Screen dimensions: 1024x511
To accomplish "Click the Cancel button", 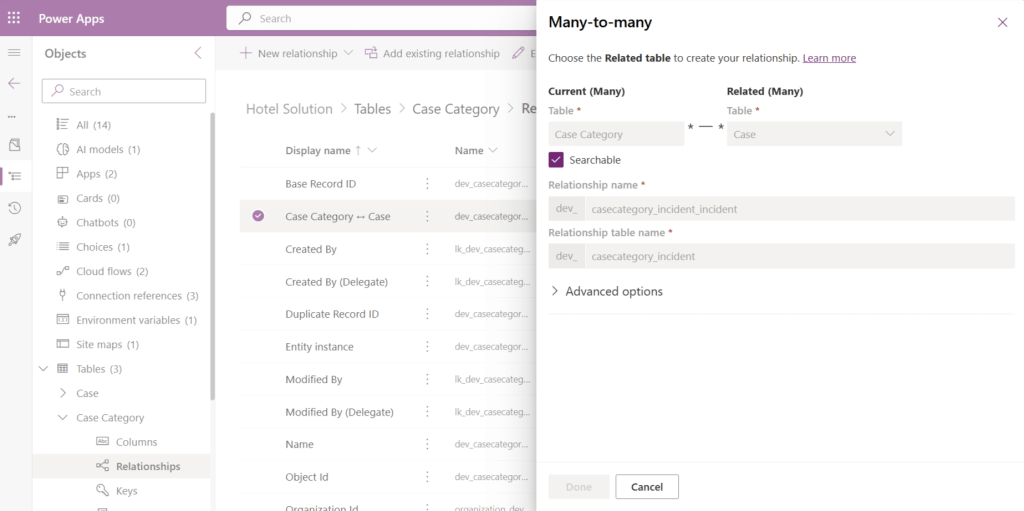I will coord(647,487).
